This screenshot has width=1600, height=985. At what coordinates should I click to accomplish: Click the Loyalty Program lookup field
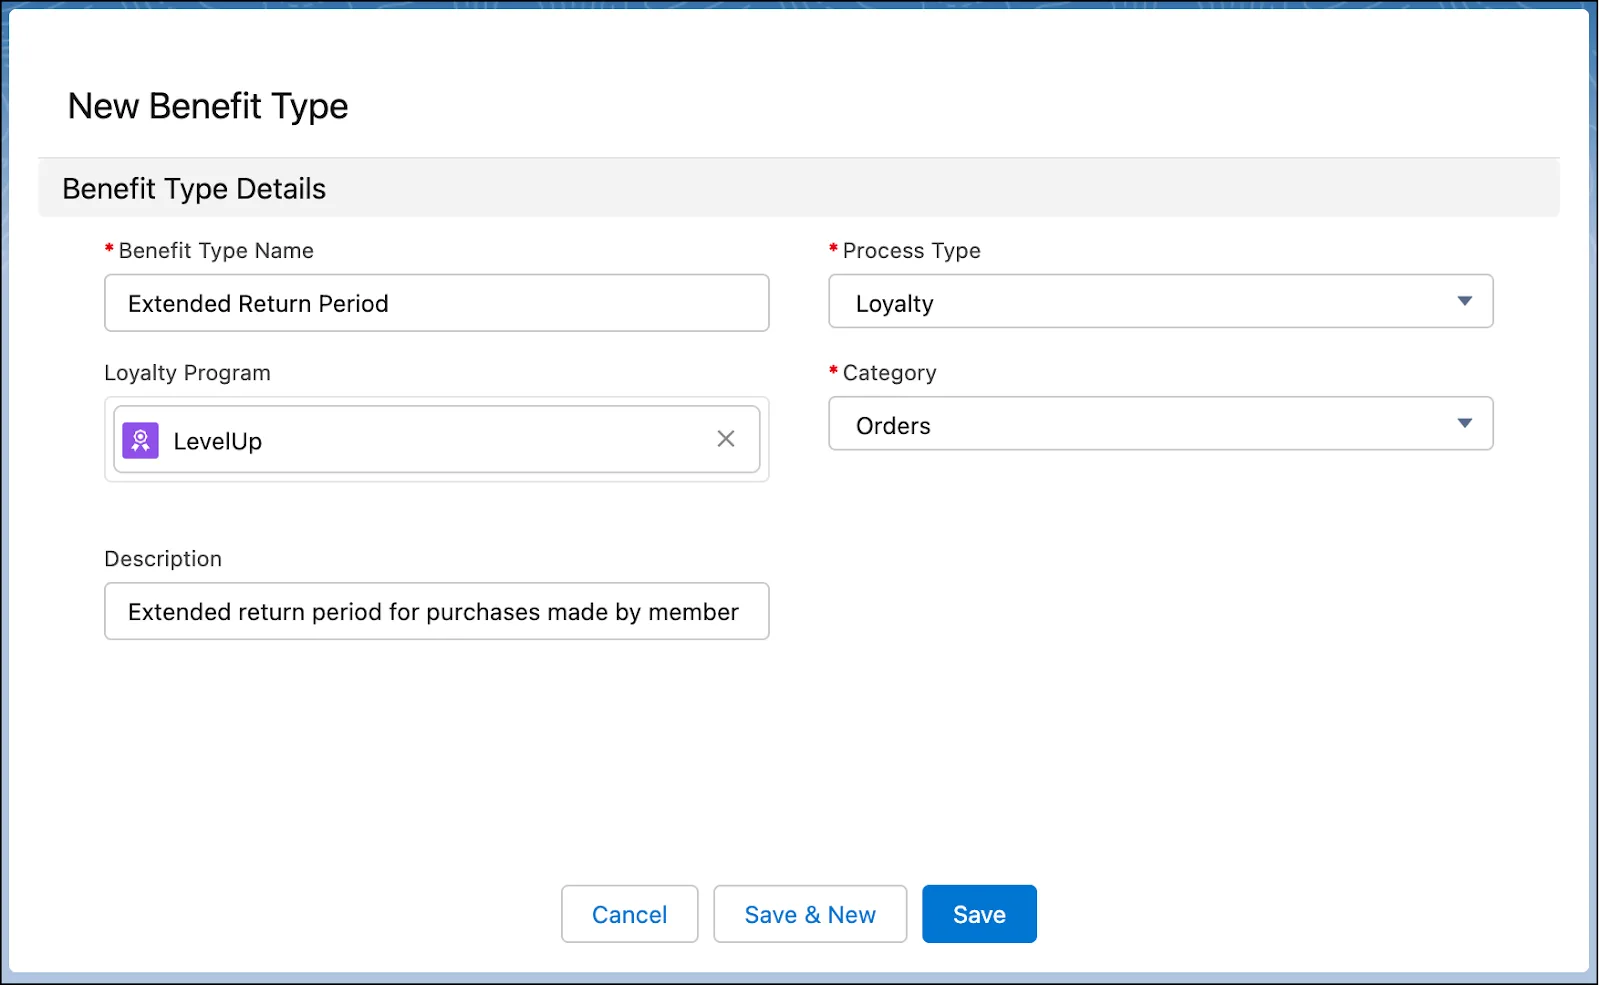436,439
